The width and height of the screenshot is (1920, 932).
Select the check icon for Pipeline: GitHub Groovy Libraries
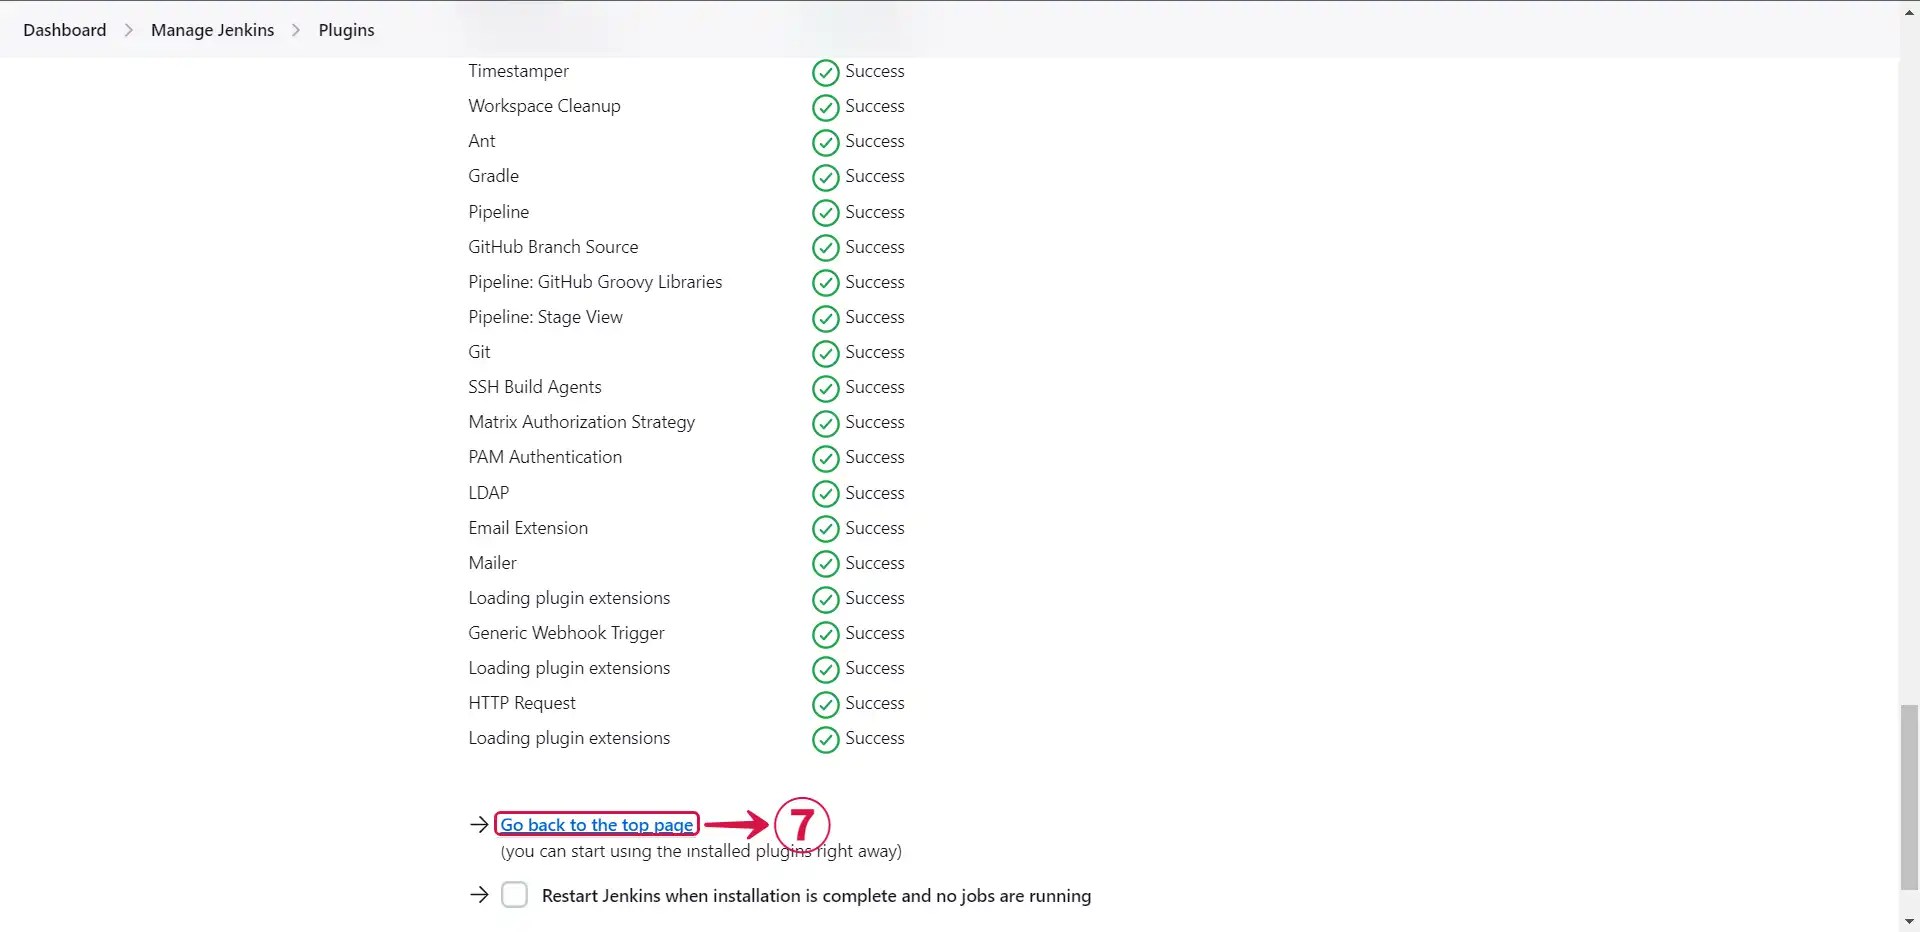tap(825, 283)
